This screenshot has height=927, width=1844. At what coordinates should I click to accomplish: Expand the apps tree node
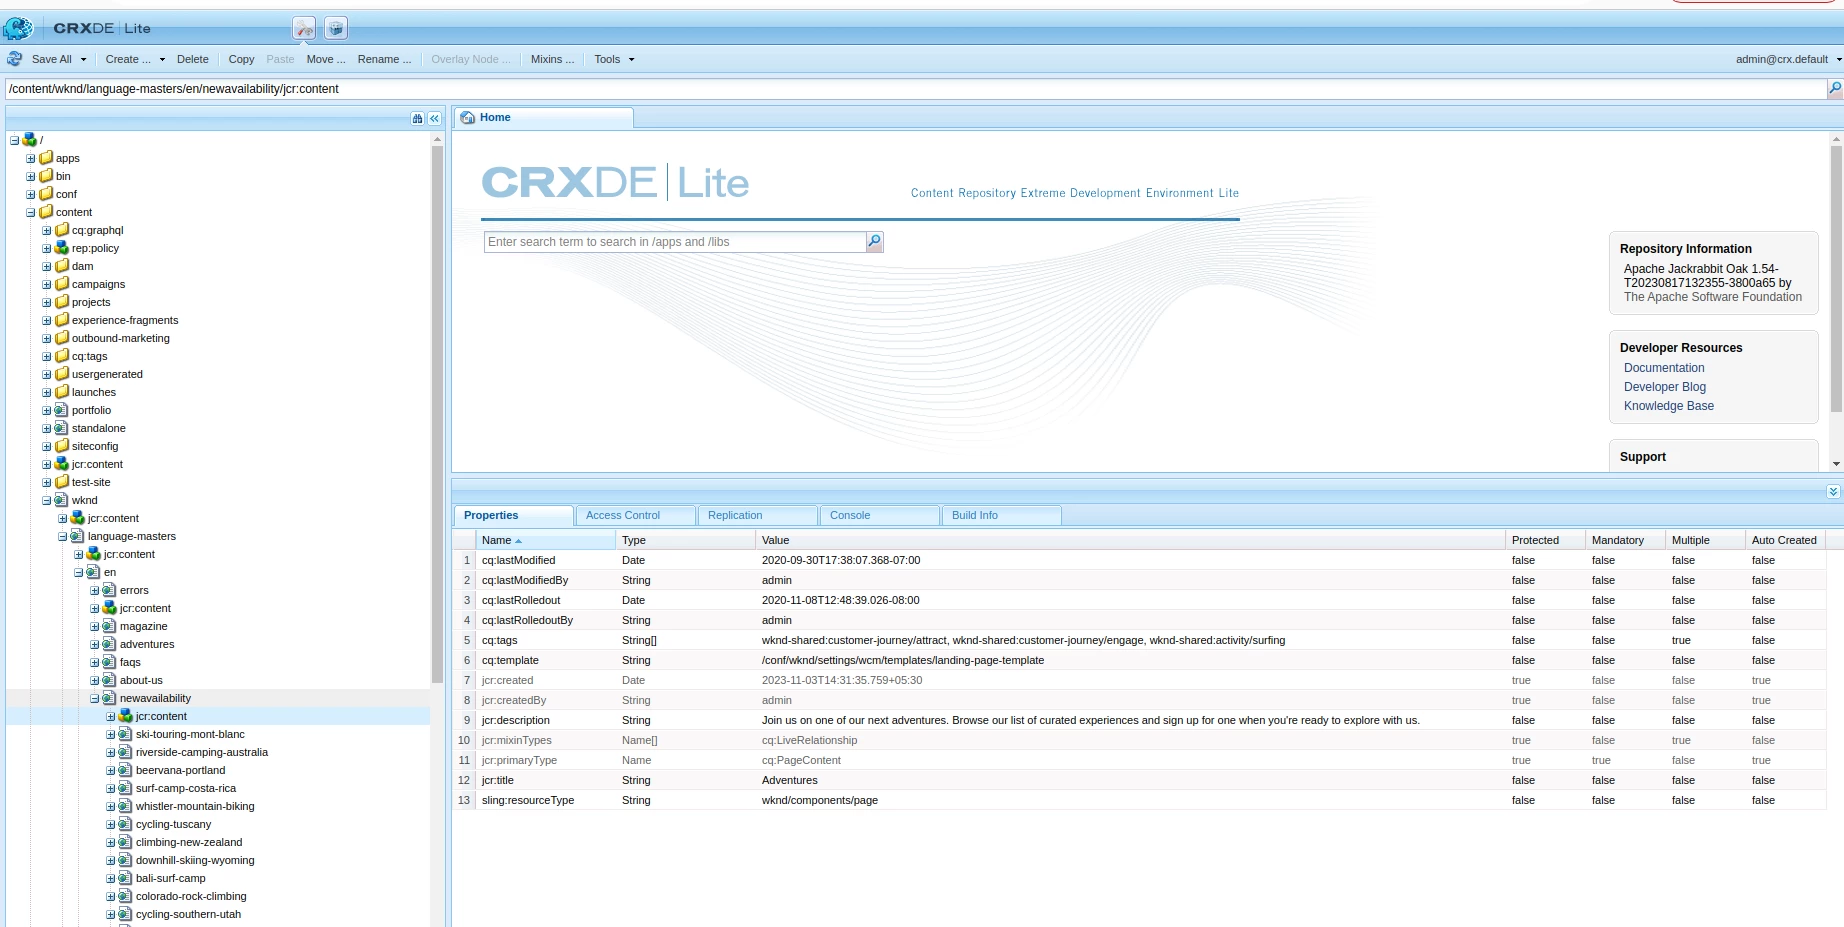pyautogui.click(x=31, y=158)
